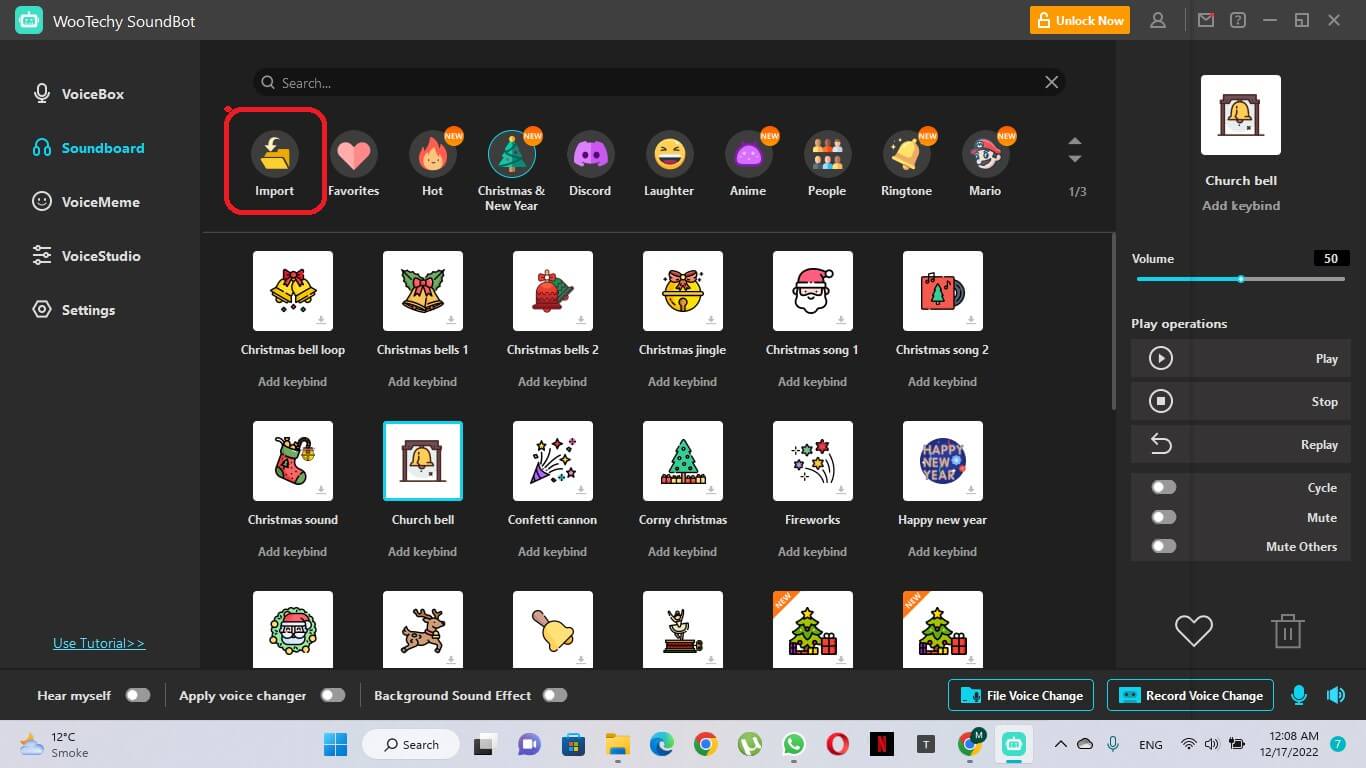Go to previous category page with up arrow
Viewport: 1366px width, 768px height.
(x=1075, y=141)
